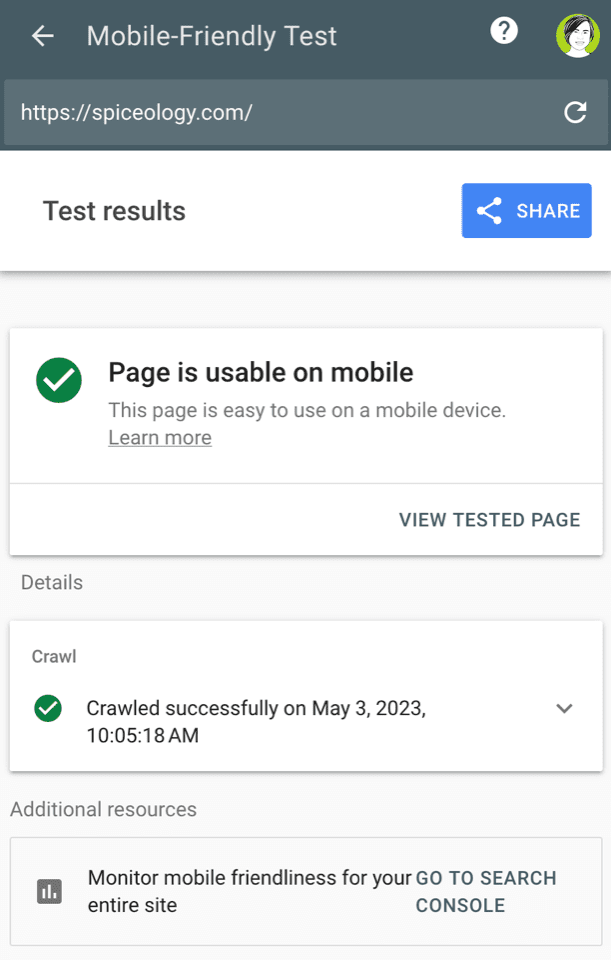
Task: Click the reload icon in the URL bar
Action: 575,112
